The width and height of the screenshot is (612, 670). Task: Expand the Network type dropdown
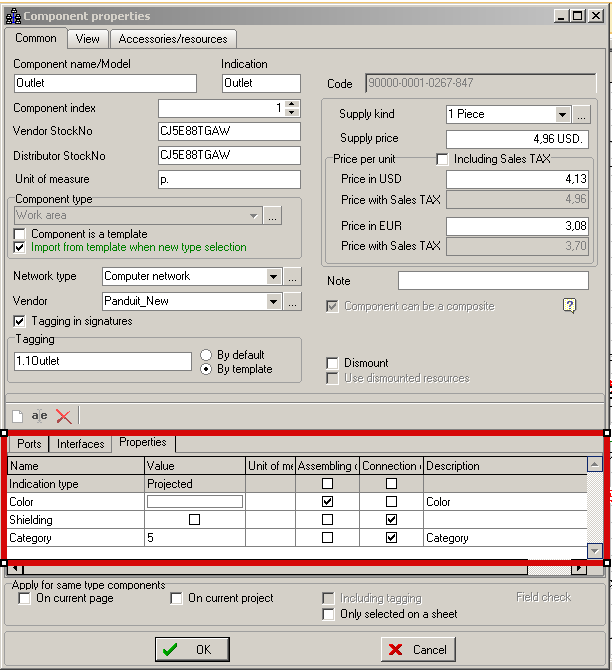[x=273, y=276]
